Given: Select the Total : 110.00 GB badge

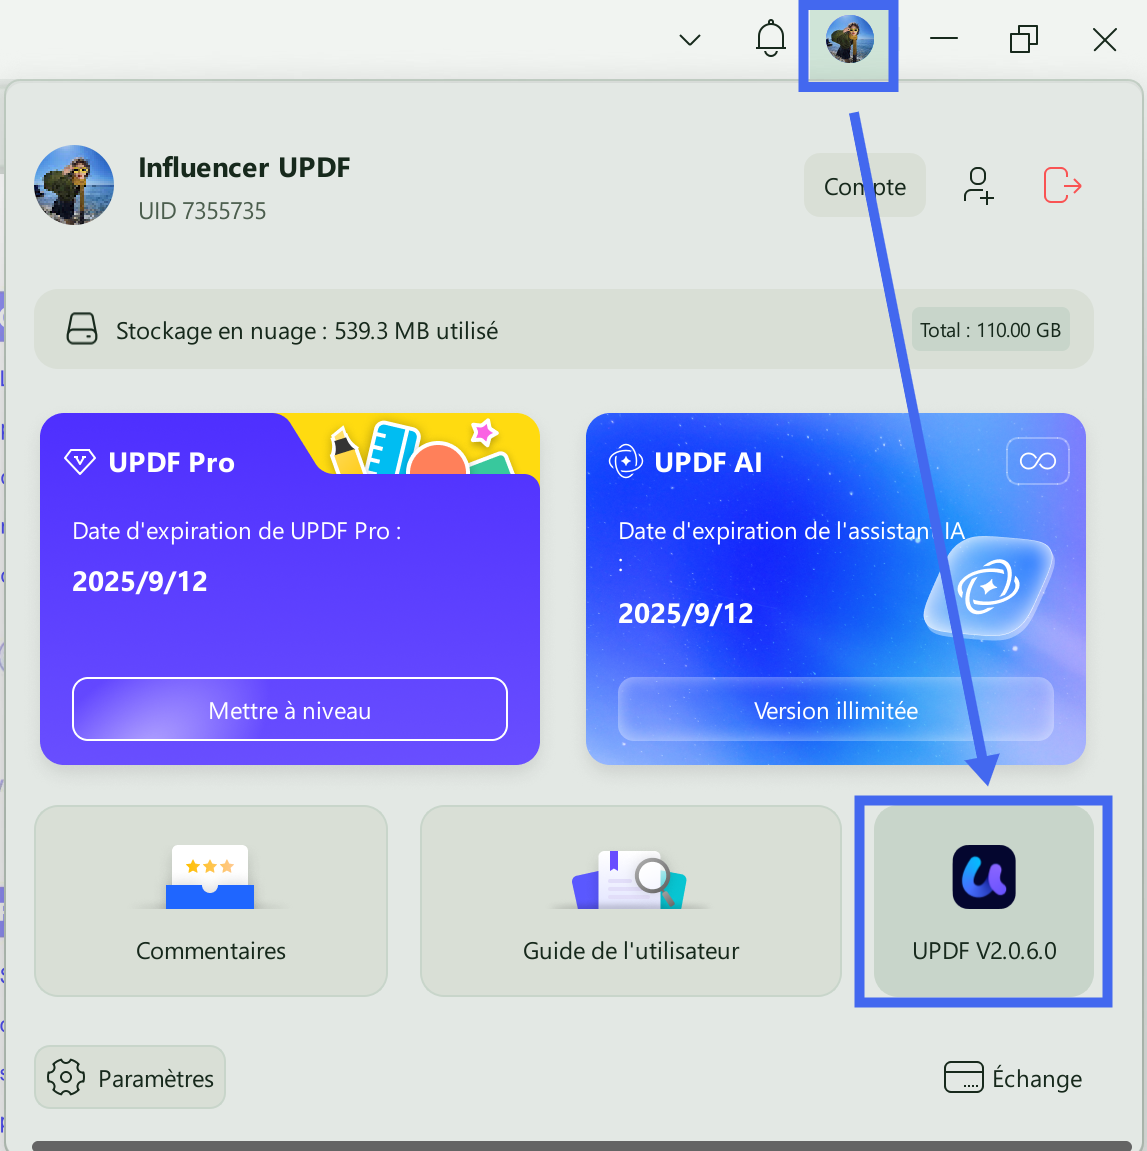Looking at the screenshot, I should tap(991, 330).
